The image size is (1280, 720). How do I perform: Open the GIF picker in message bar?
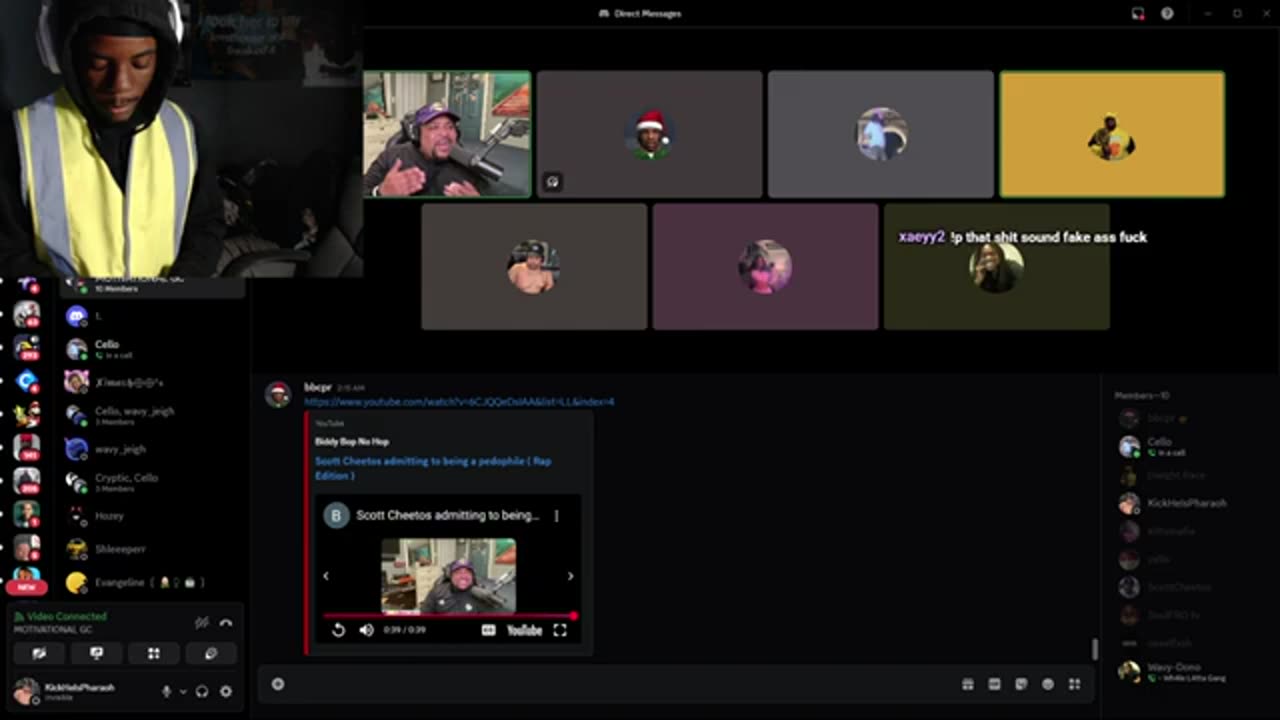click(994, 684)
